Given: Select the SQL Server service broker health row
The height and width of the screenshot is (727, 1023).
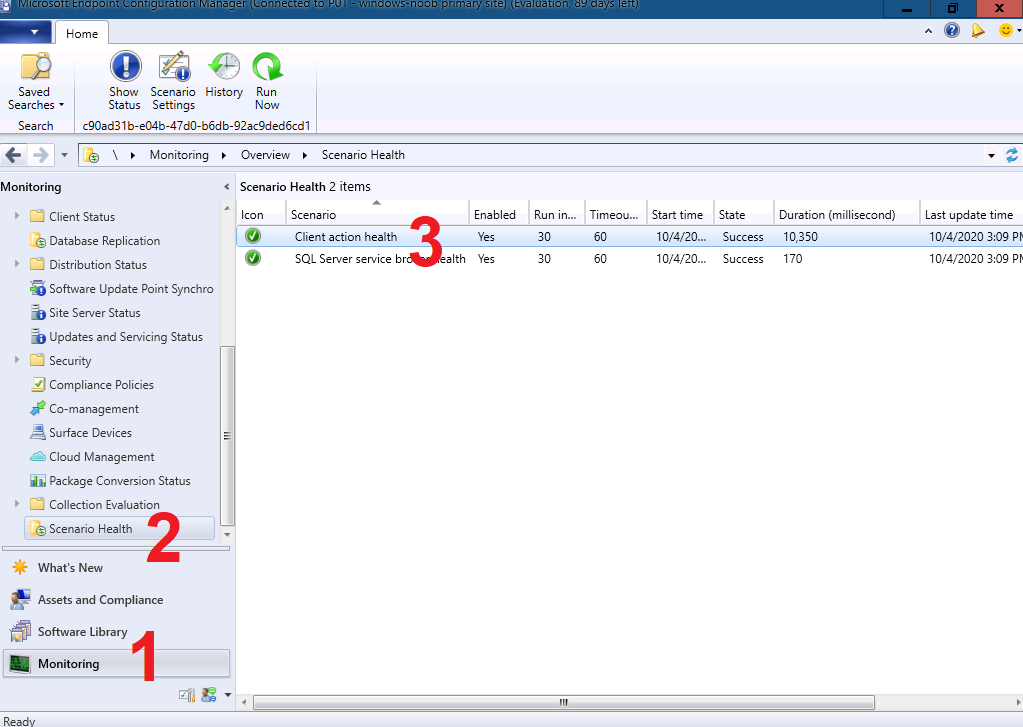Looking at the screenshot, I should pyautogui.click(x=630, y=258).
